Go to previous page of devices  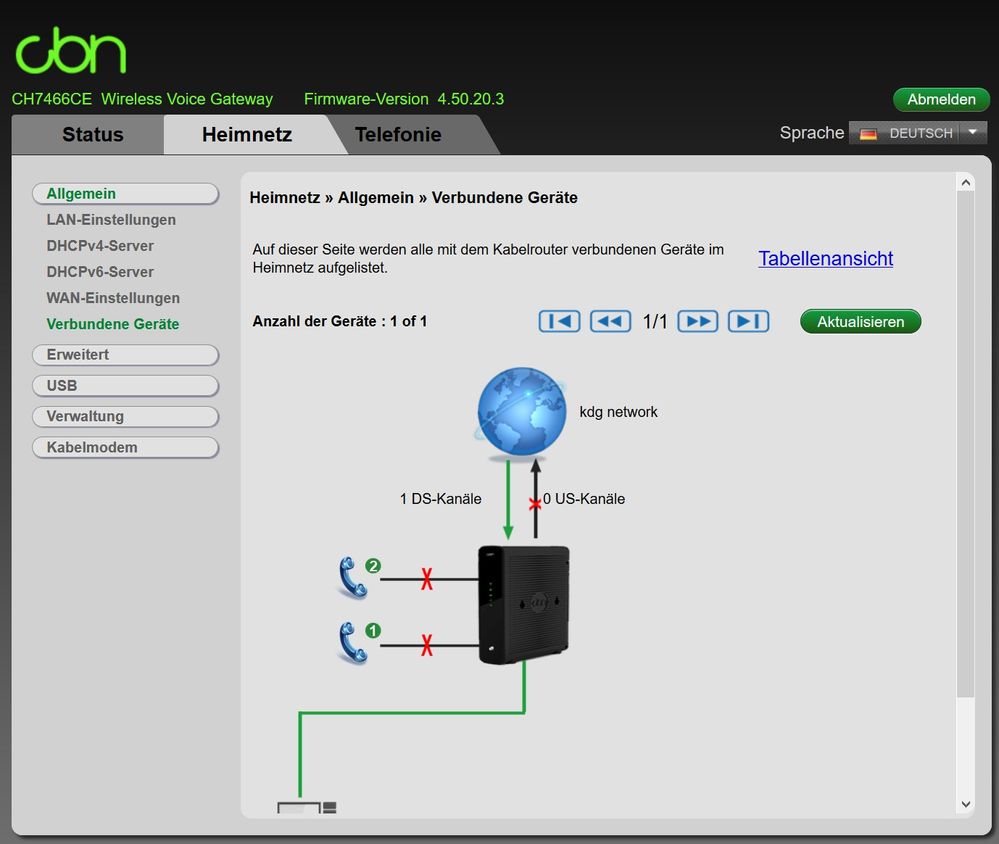click(x=610, y=321)
